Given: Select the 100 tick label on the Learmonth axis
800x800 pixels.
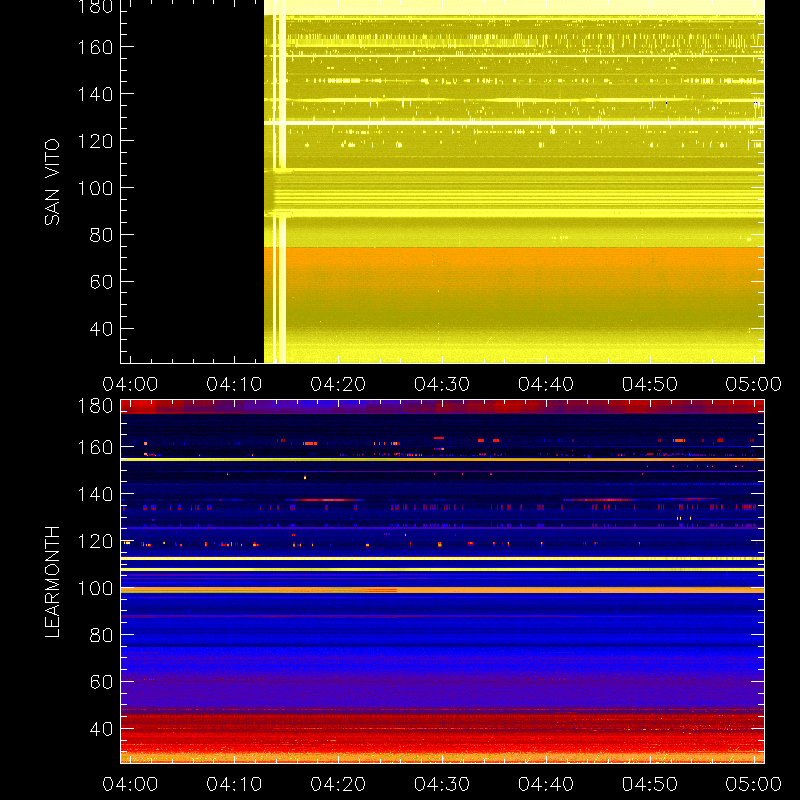Looking at the screenshot, I should coord(95,588).
